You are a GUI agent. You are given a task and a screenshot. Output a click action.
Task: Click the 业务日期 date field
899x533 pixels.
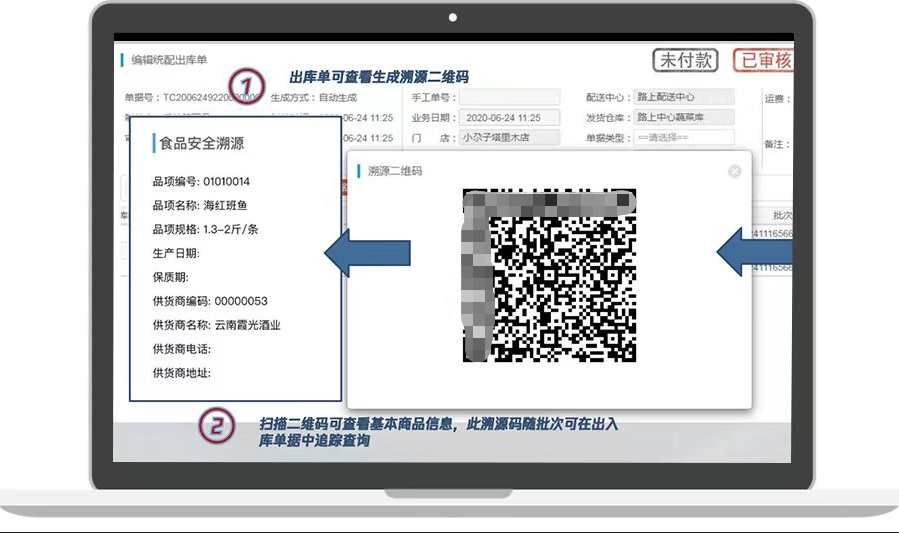[x=509, y=118]
